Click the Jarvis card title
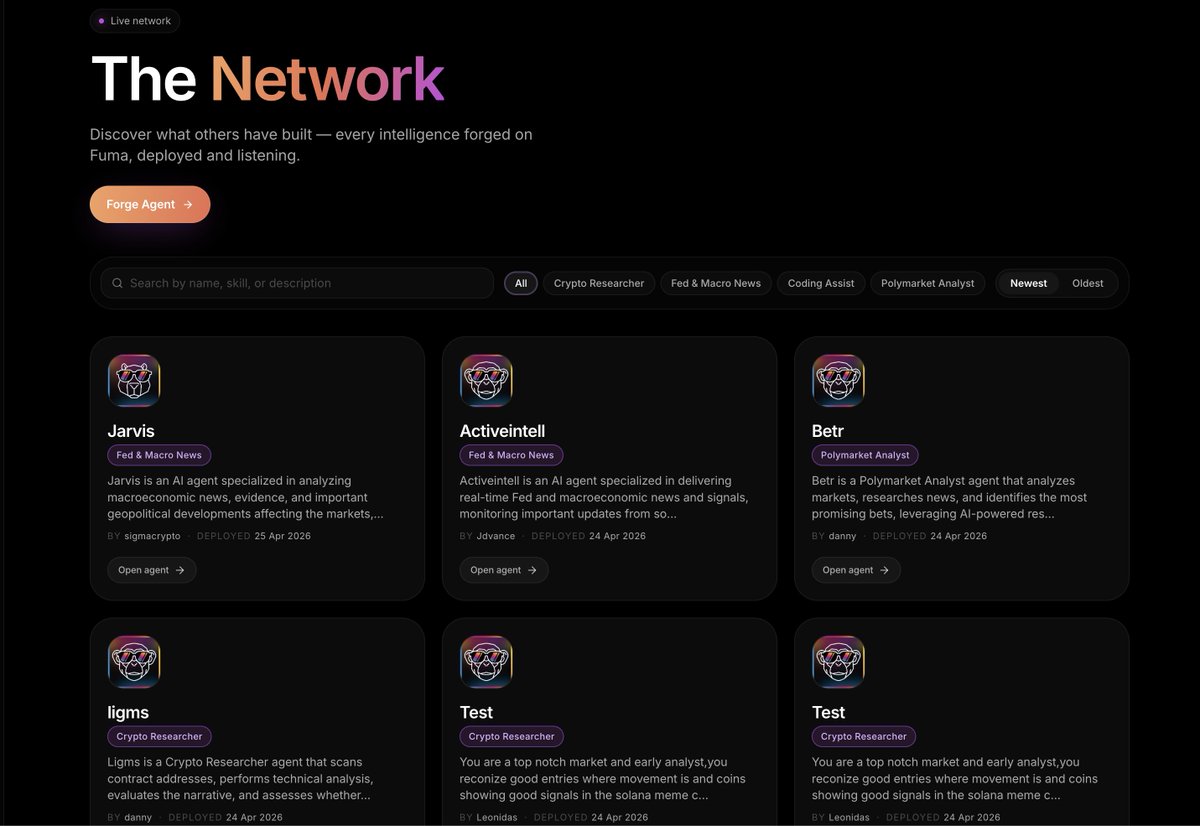 (x=131, y=431)
